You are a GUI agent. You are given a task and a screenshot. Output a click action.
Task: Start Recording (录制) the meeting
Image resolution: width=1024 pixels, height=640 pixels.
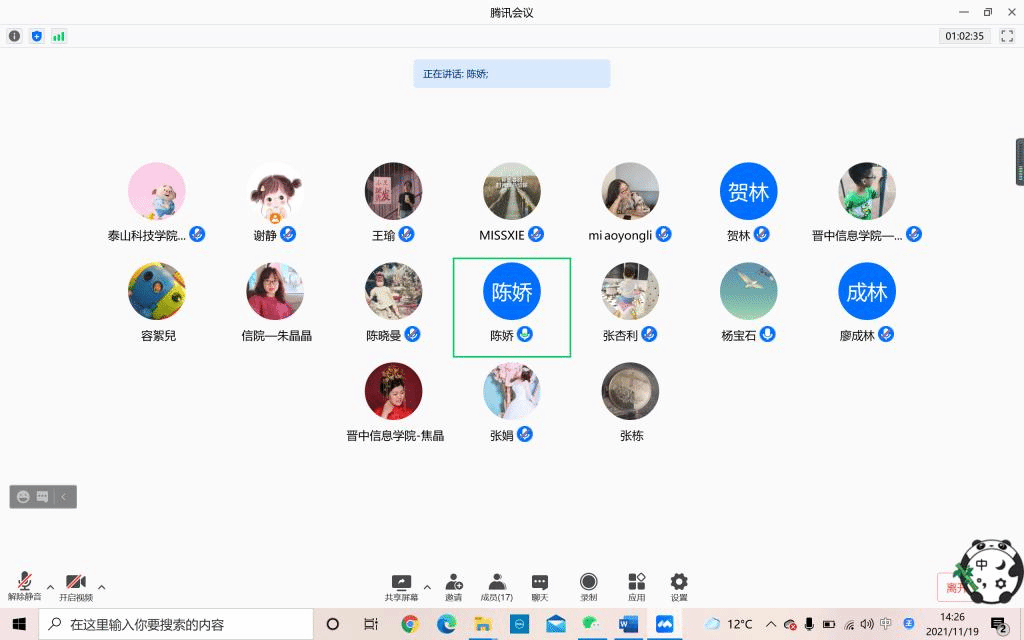[x=589, y=586]
